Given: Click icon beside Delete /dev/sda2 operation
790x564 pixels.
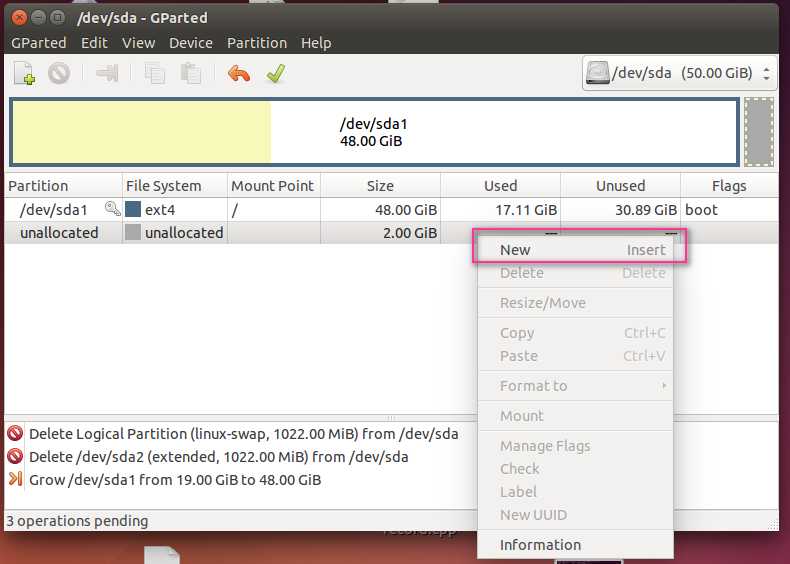Looking at the screenshot, I should (15, 457).
